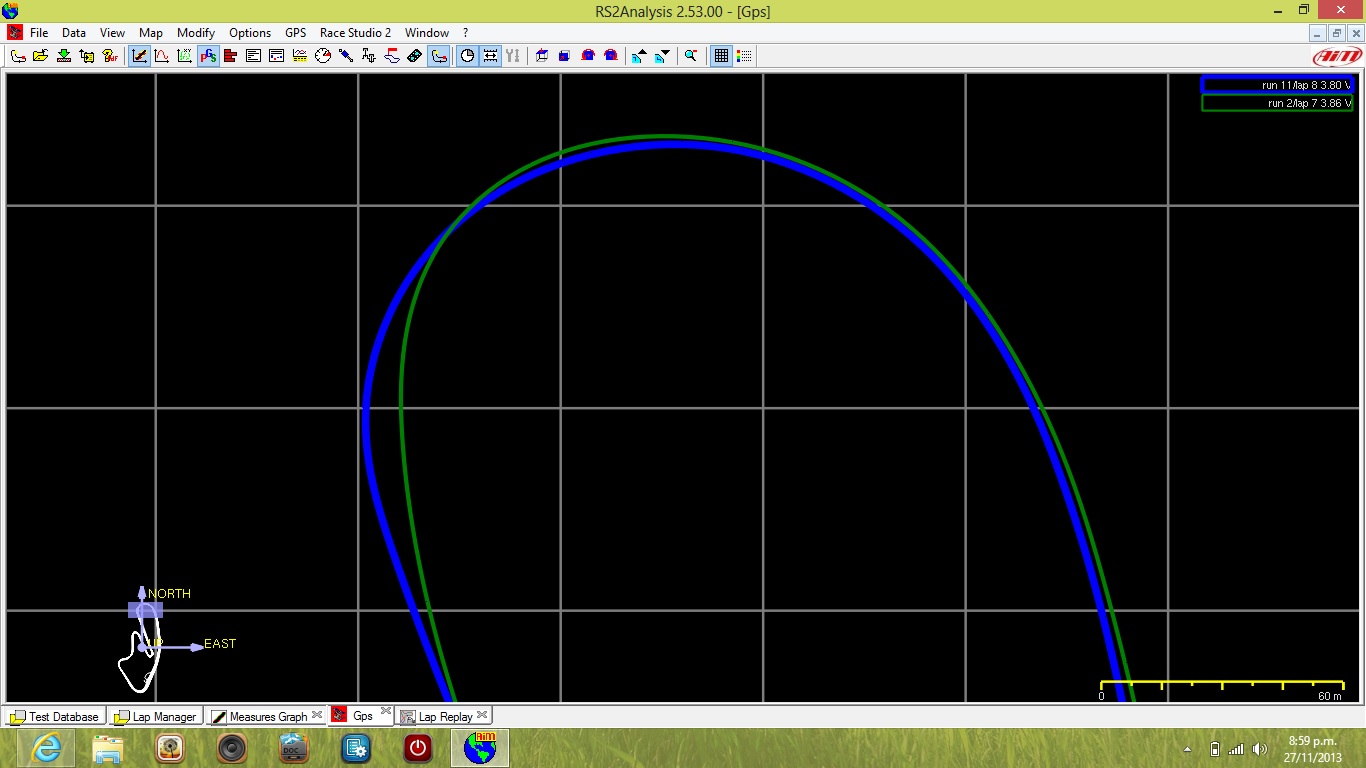Toggle the highlighted track map toolbar icon
1366x768 pixels.
click(x=439, y=56)
